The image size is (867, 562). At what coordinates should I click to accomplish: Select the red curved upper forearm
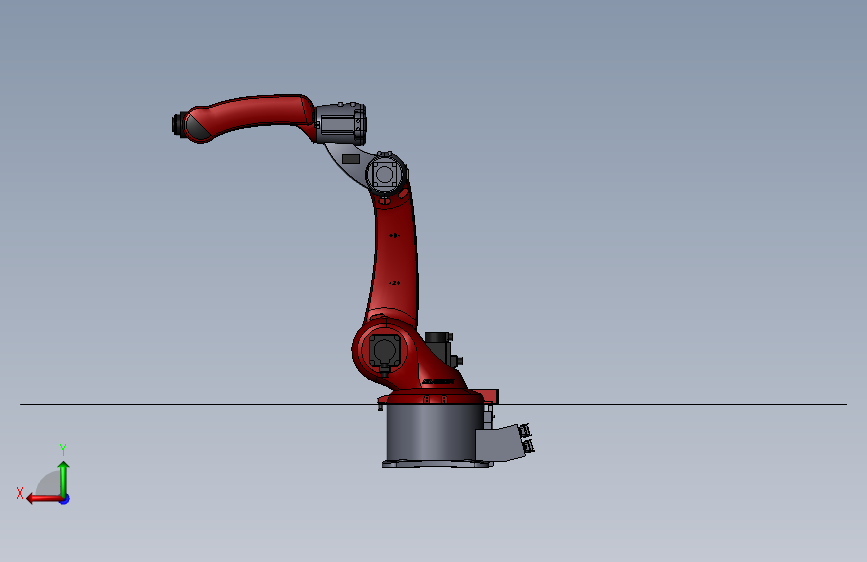249,117
